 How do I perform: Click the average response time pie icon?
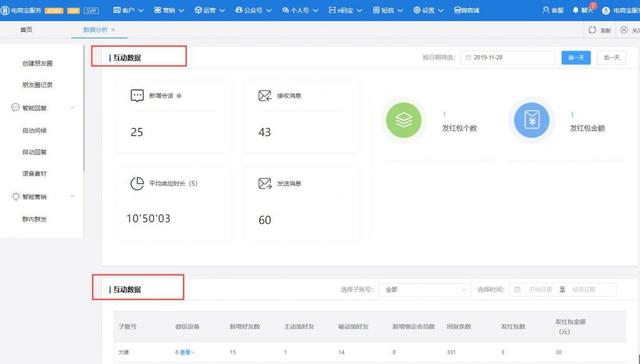(137, 184)
